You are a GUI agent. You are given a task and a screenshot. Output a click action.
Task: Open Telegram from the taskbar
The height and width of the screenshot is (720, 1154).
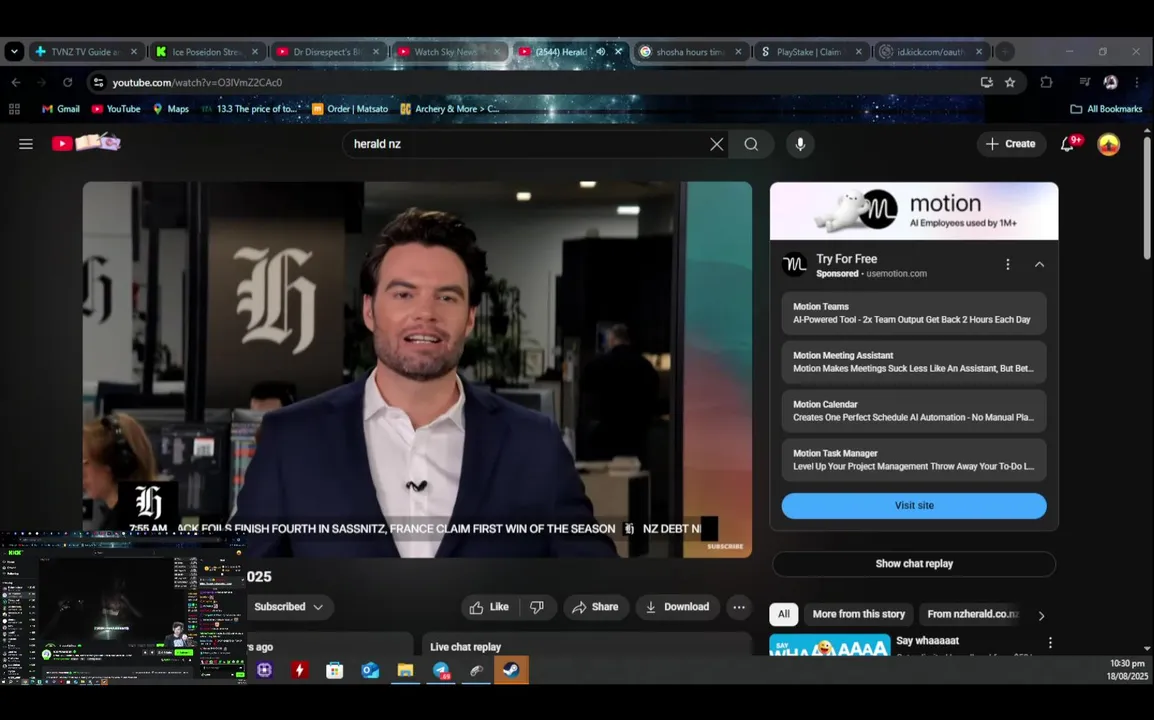pos(441,670)
